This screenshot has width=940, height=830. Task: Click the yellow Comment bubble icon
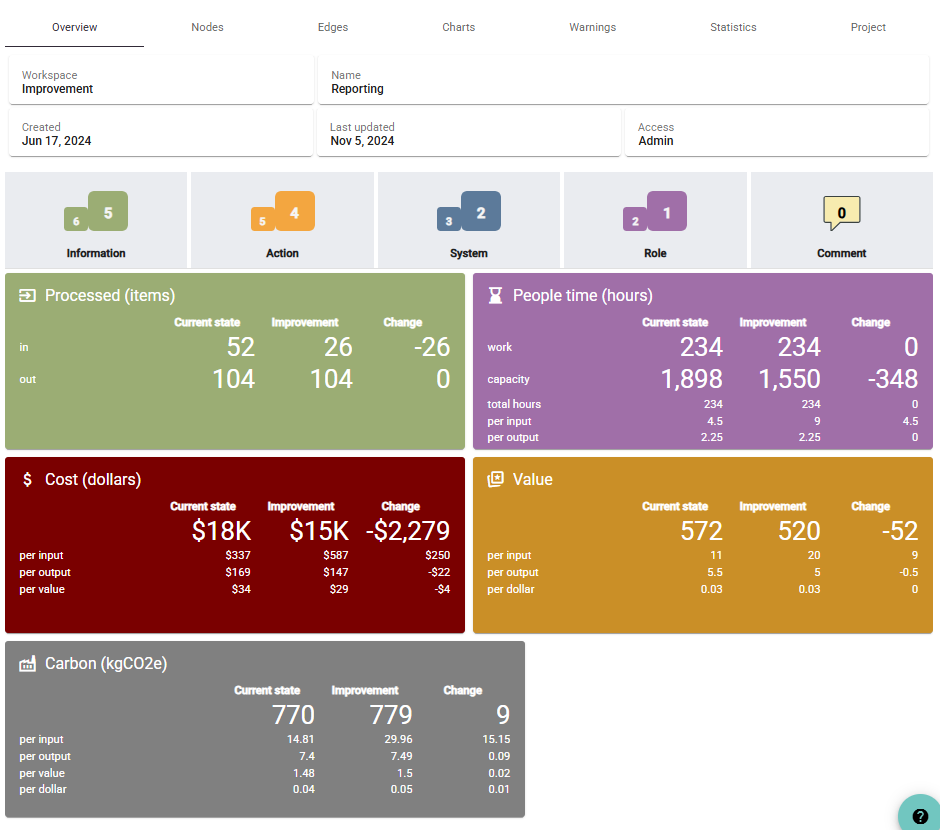tap(842, 213)
